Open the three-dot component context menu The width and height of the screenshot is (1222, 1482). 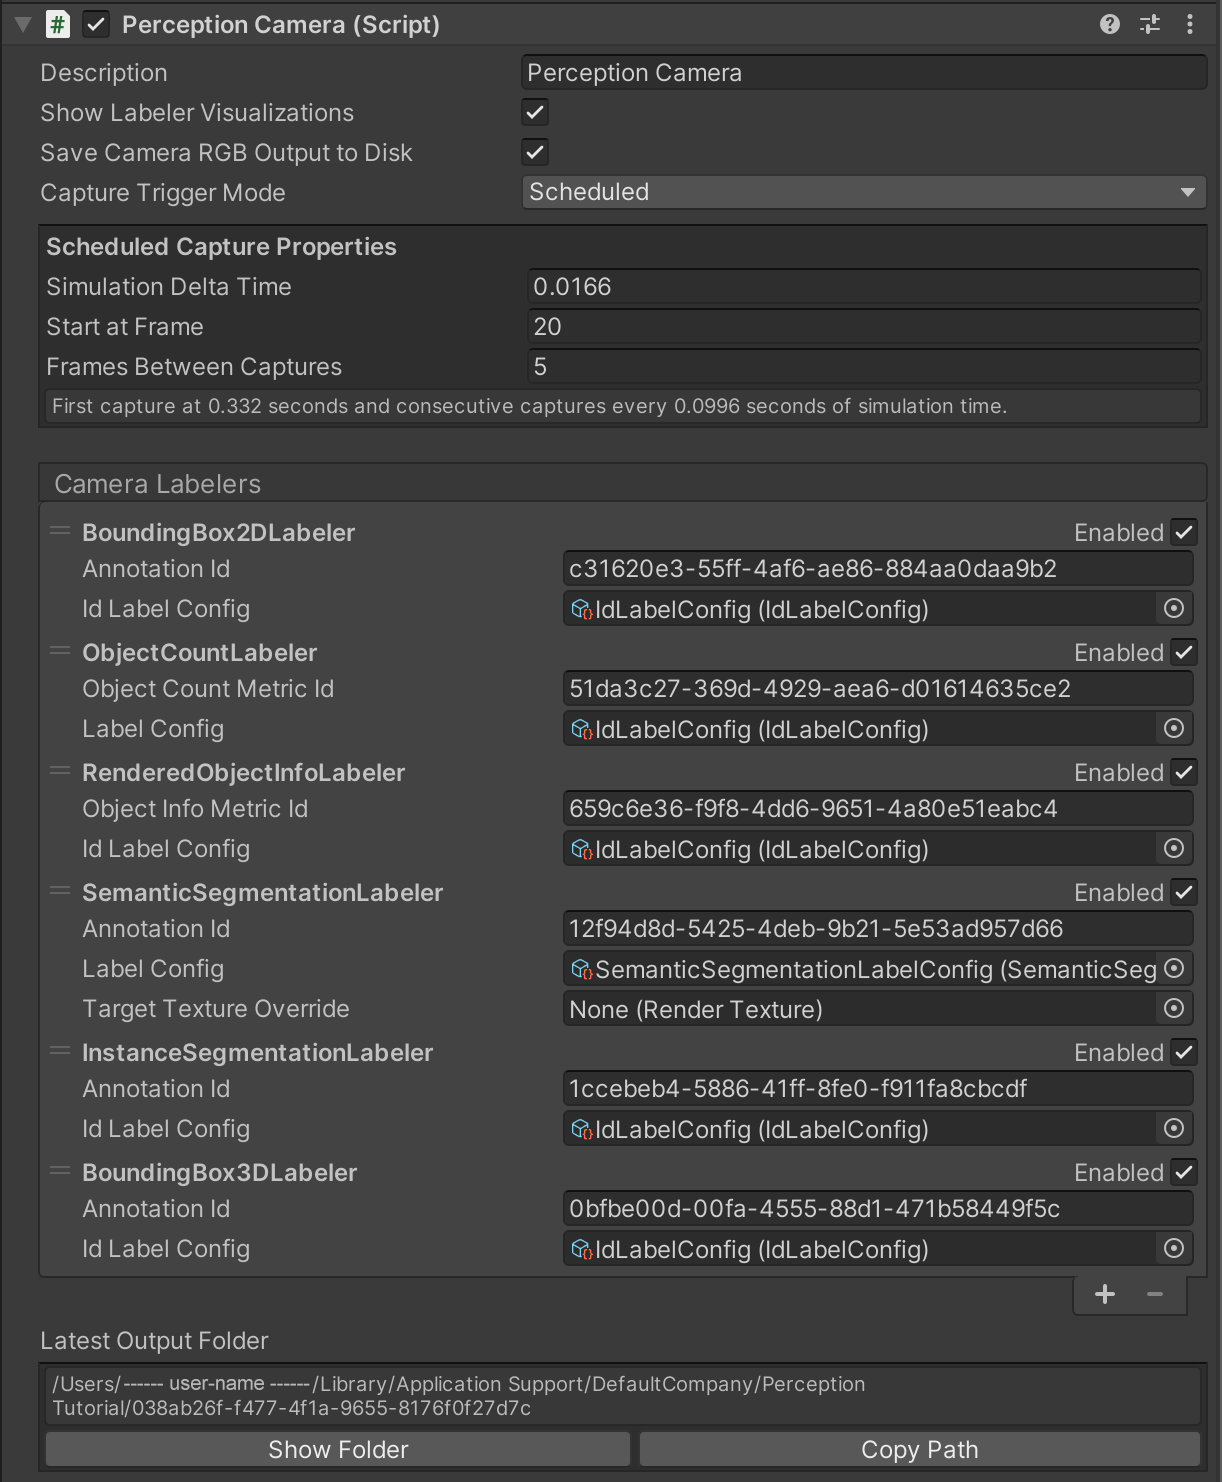(1189, 25)
